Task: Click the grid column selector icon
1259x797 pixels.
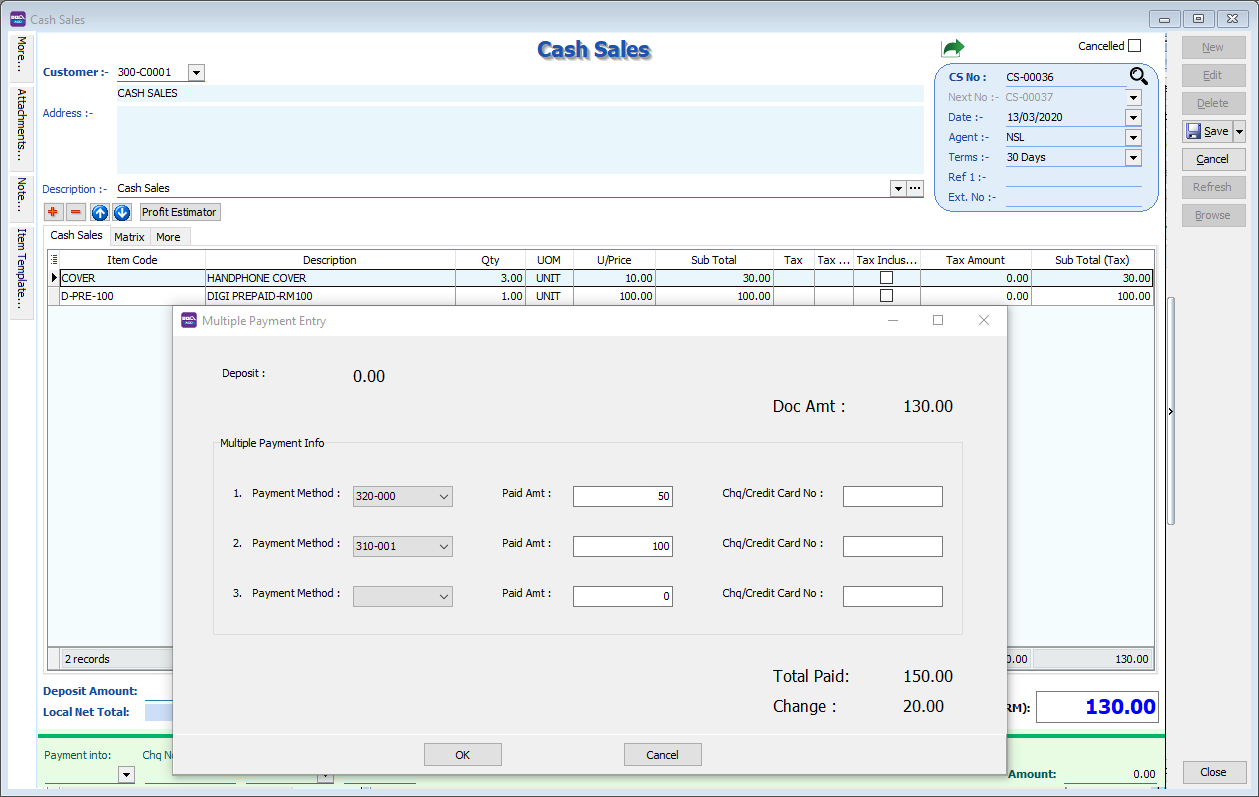Action: click(54, 260)
